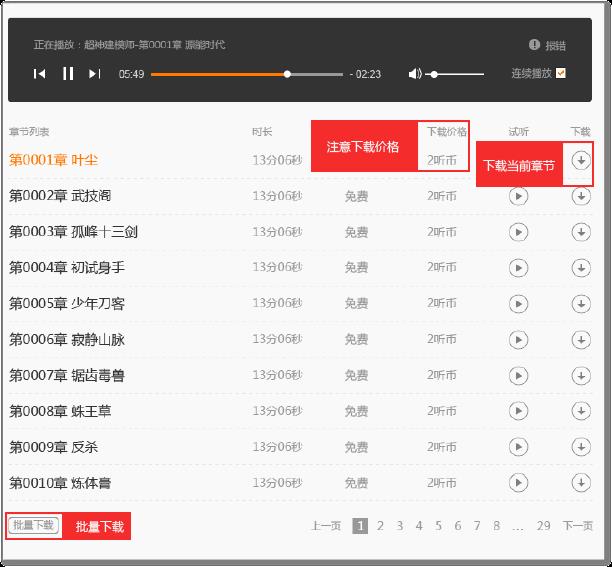Open chapter title 第0007章 锯齿毒兽
The image size is (612, 567).
click(x=67, y=375)
